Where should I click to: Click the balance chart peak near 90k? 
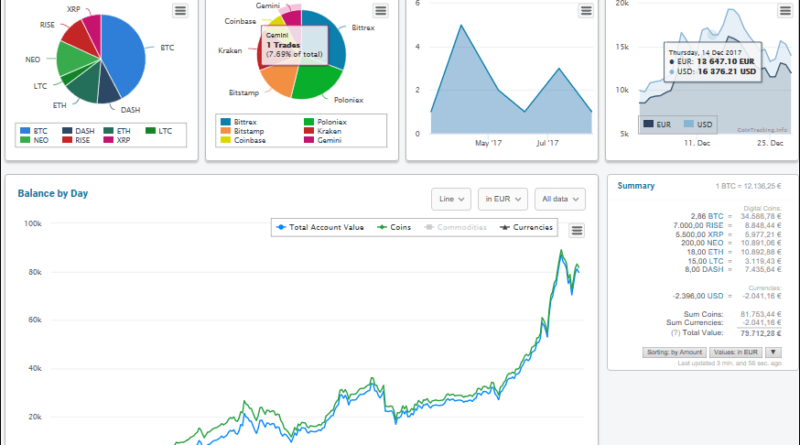pyautogui.click(x=561, y=251)
